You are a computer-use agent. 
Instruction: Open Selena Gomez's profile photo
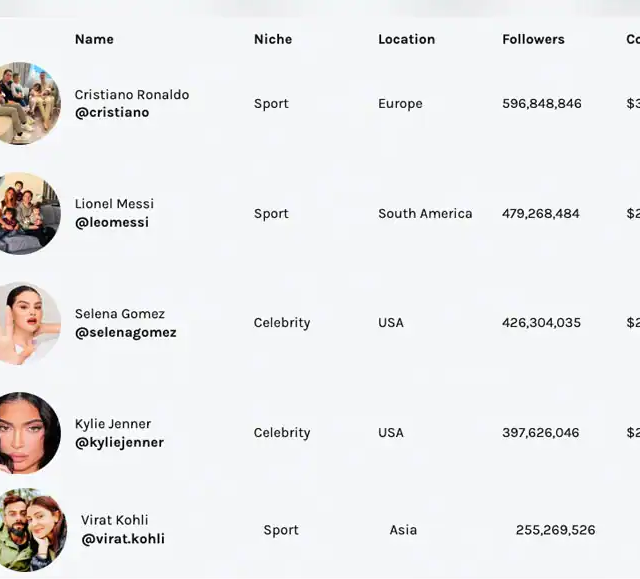(29, 323)
